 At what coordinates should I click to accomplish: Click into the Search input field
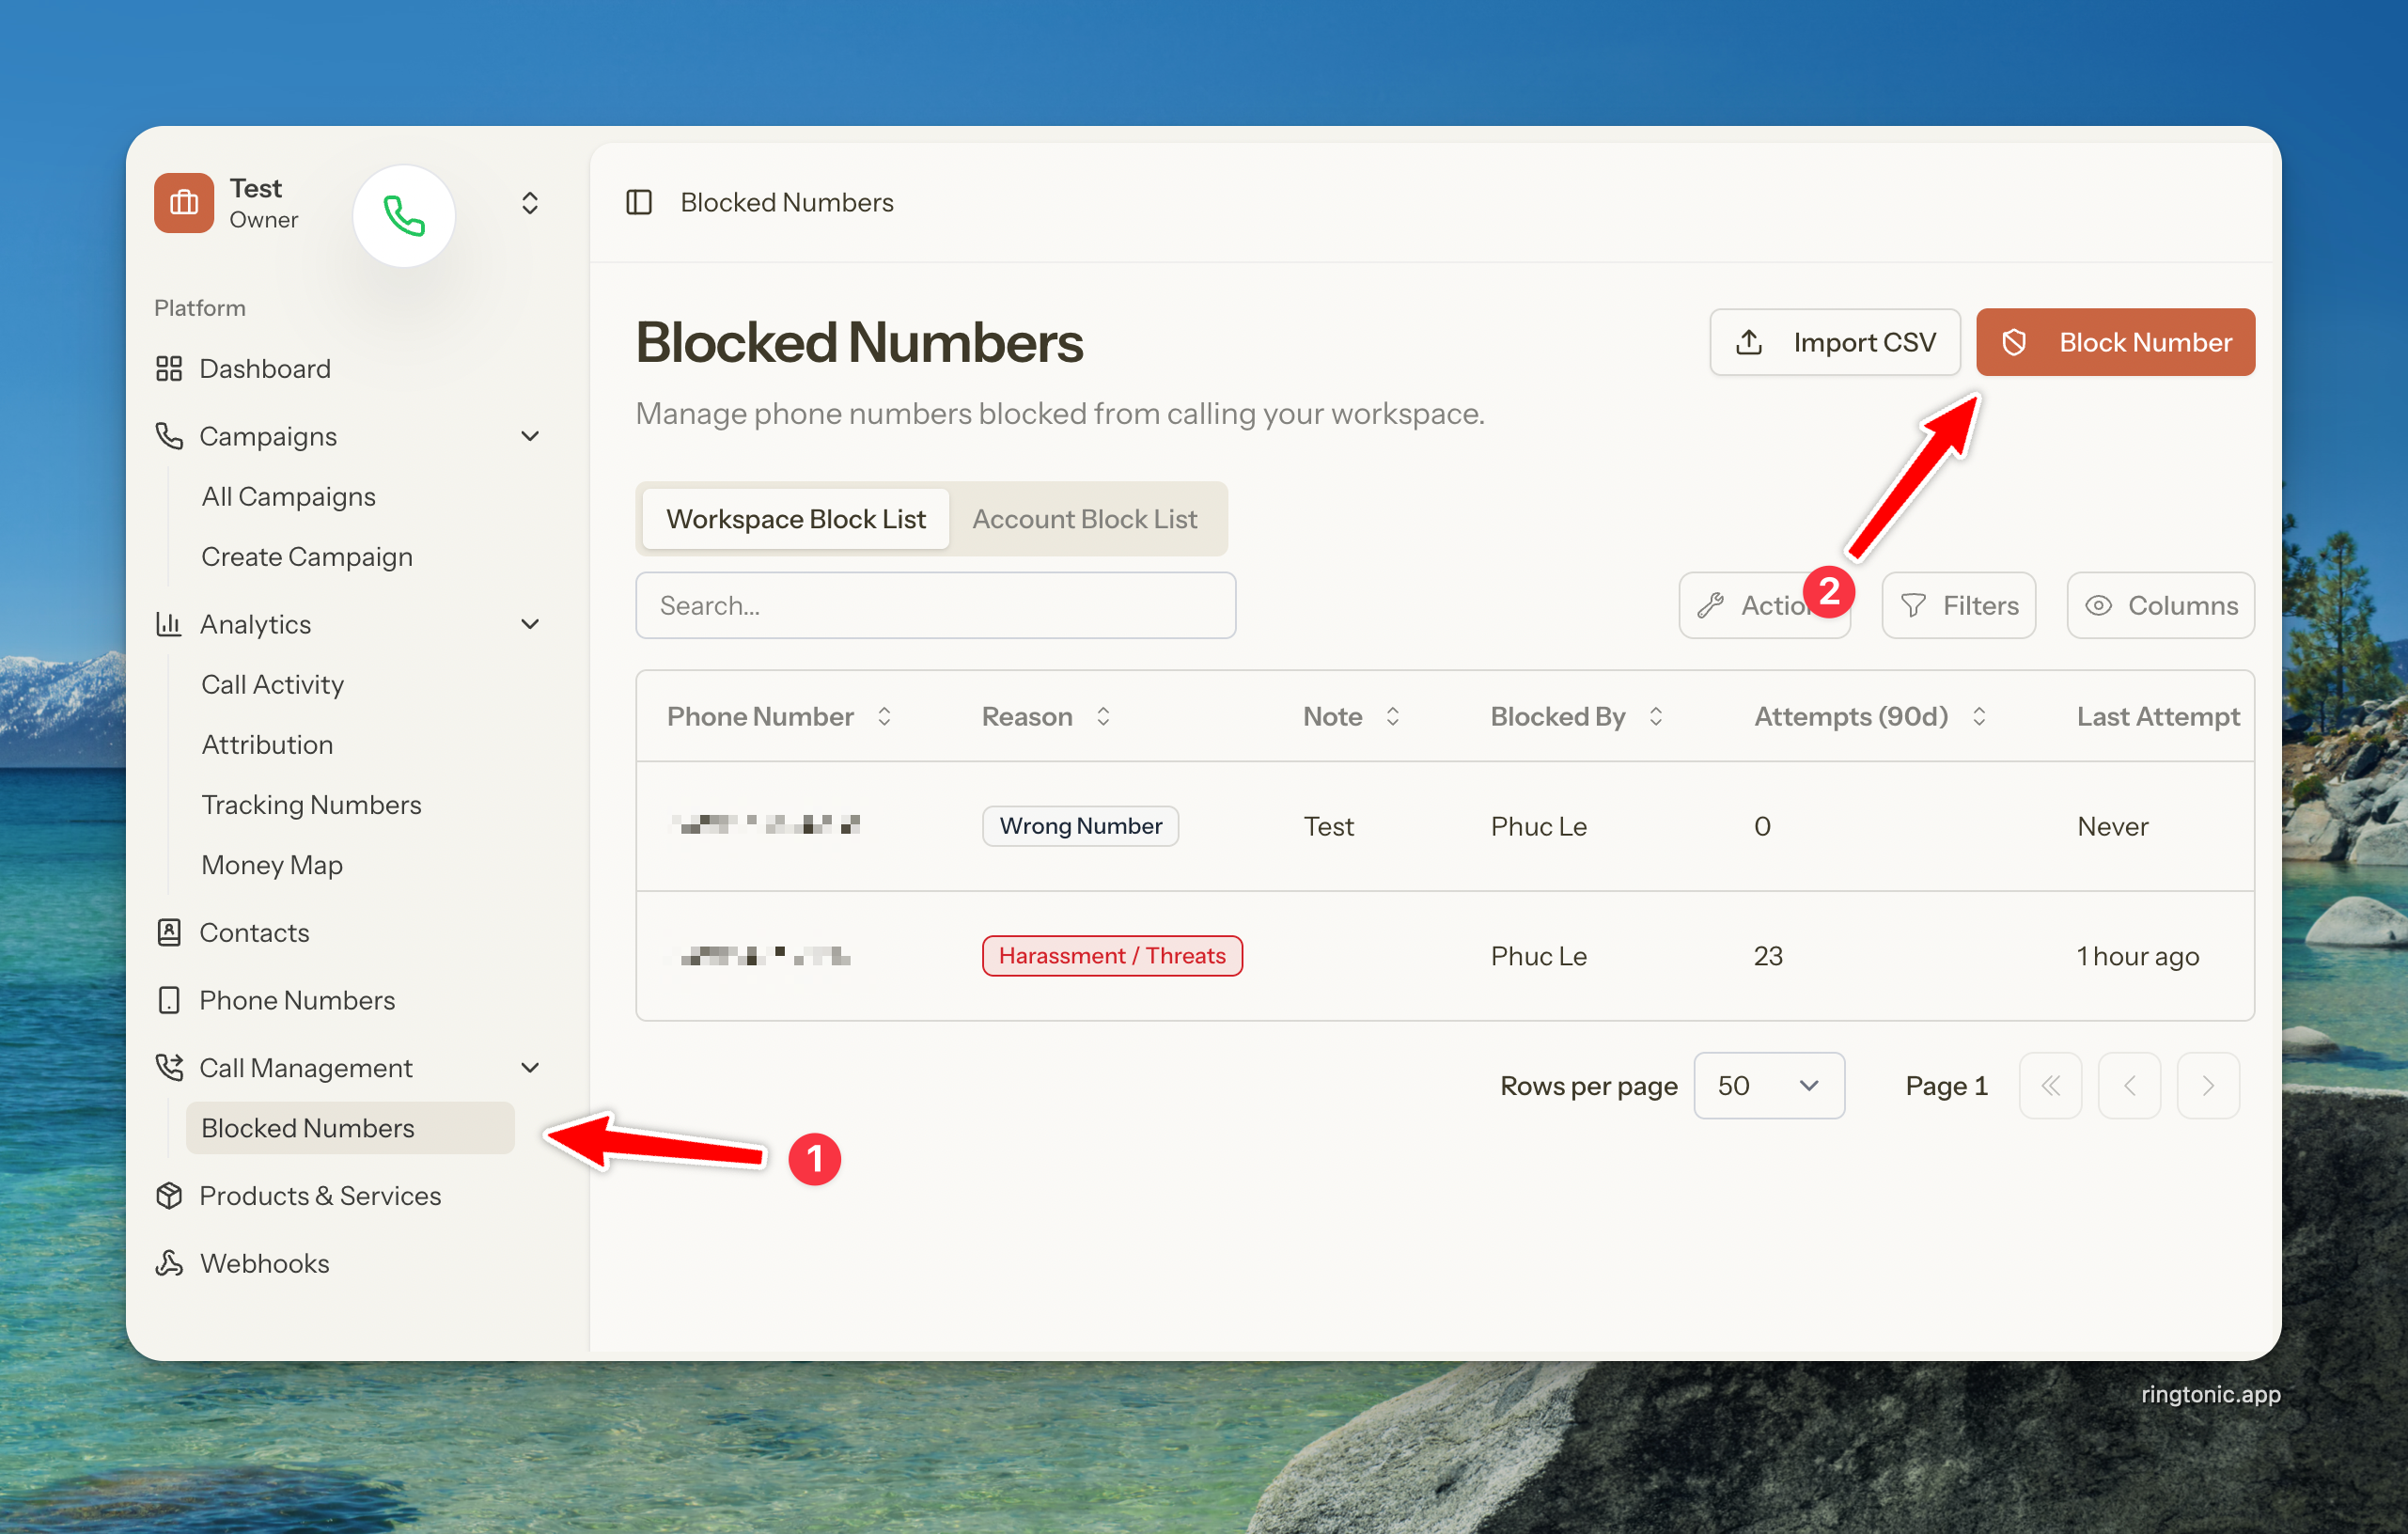click(935, 605)
